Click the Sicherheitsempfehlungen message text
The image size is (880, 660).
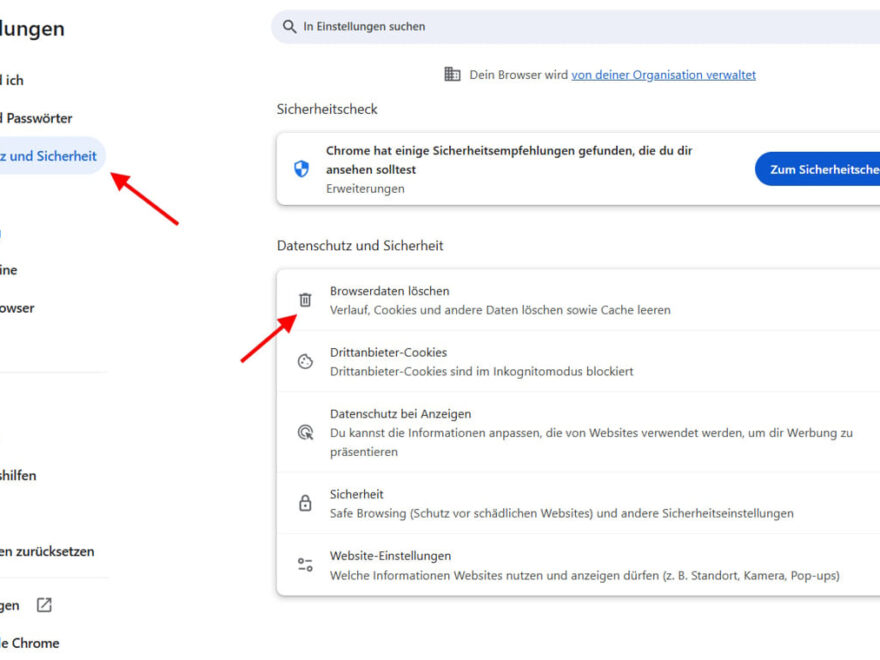click(509, 160)
